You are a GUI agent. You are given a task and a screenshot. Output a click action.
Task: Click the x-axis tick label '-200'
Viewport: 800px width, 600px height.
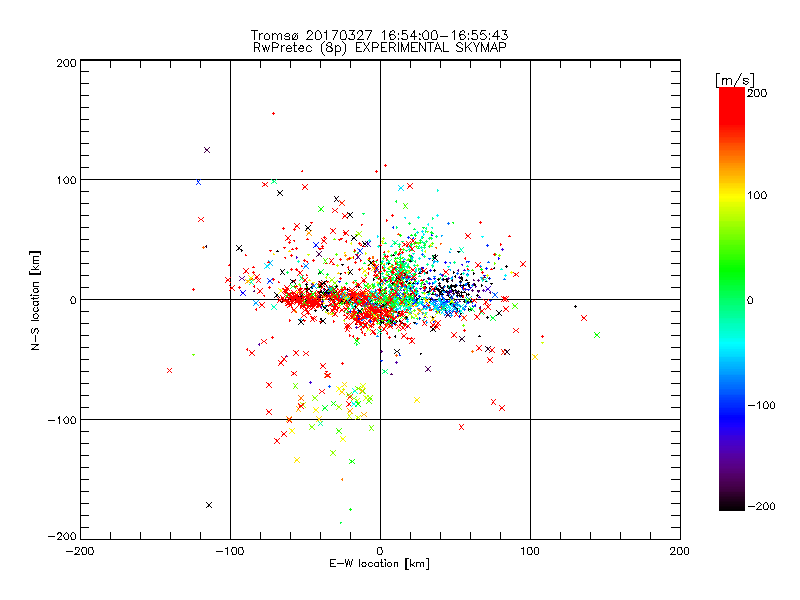[x=80, y=552]
